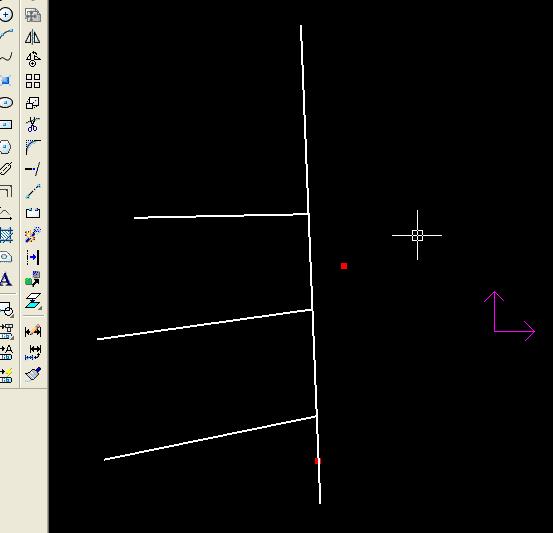
Task: Select the Copy objects tool
Action: [33, 15]
